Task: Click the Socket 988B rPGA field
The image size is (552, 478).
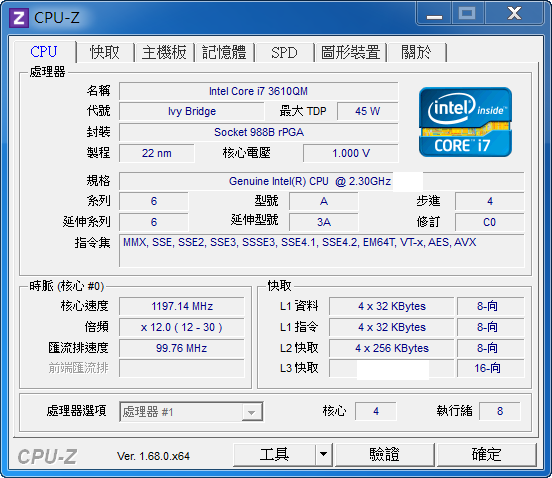Action: (x=258, y=132)
